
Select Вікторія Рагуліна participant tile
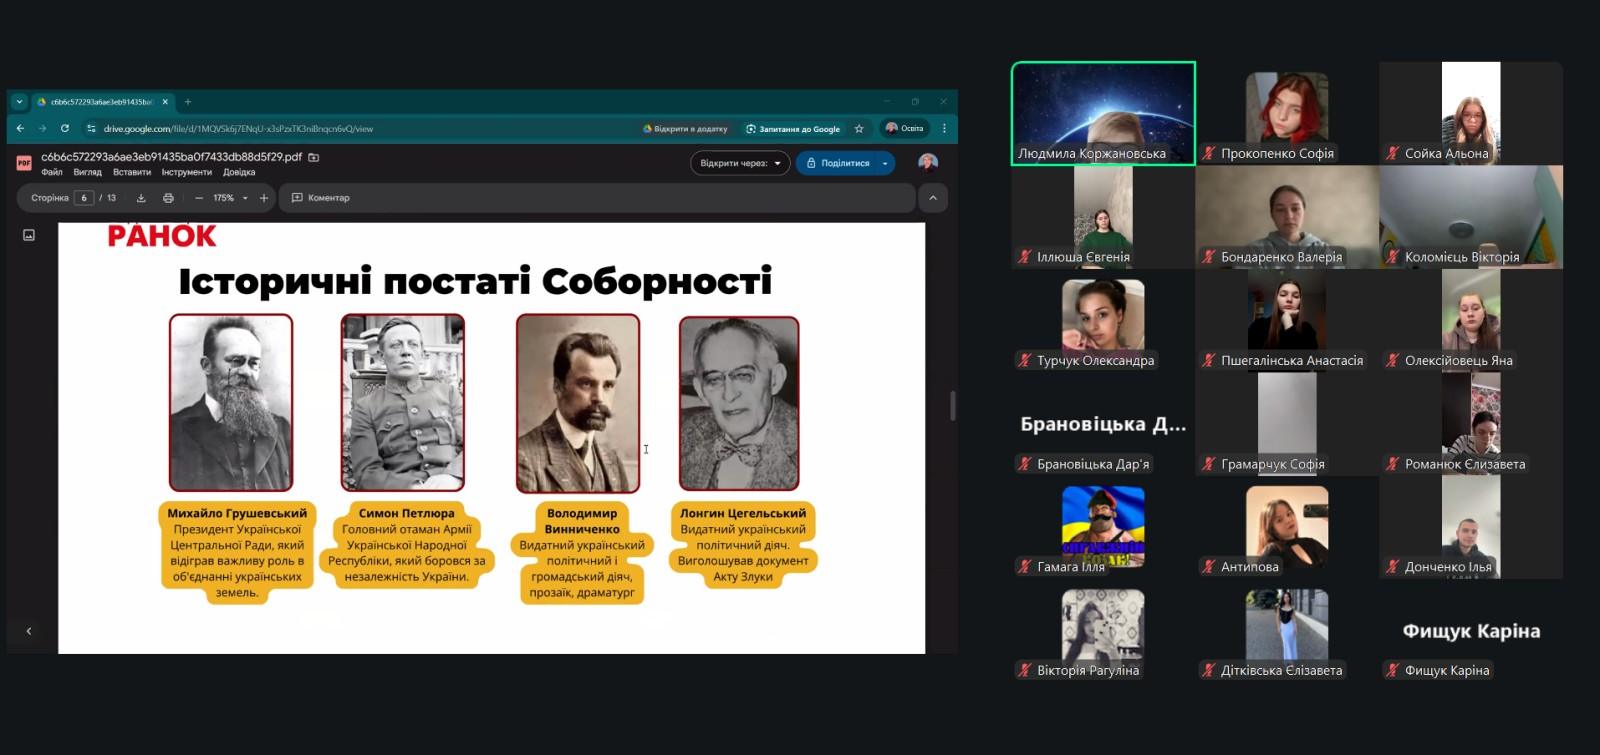pyautogui.click(x=1103, y=631)
